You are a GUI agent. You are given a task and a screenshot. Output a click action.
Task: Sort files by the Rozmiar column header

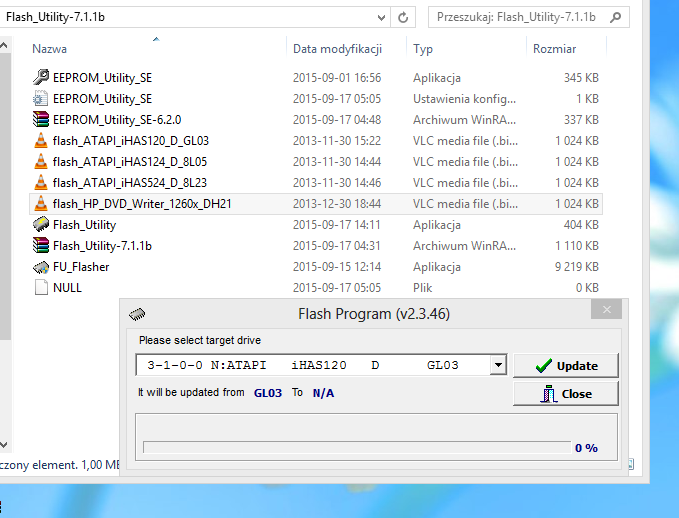554,49
